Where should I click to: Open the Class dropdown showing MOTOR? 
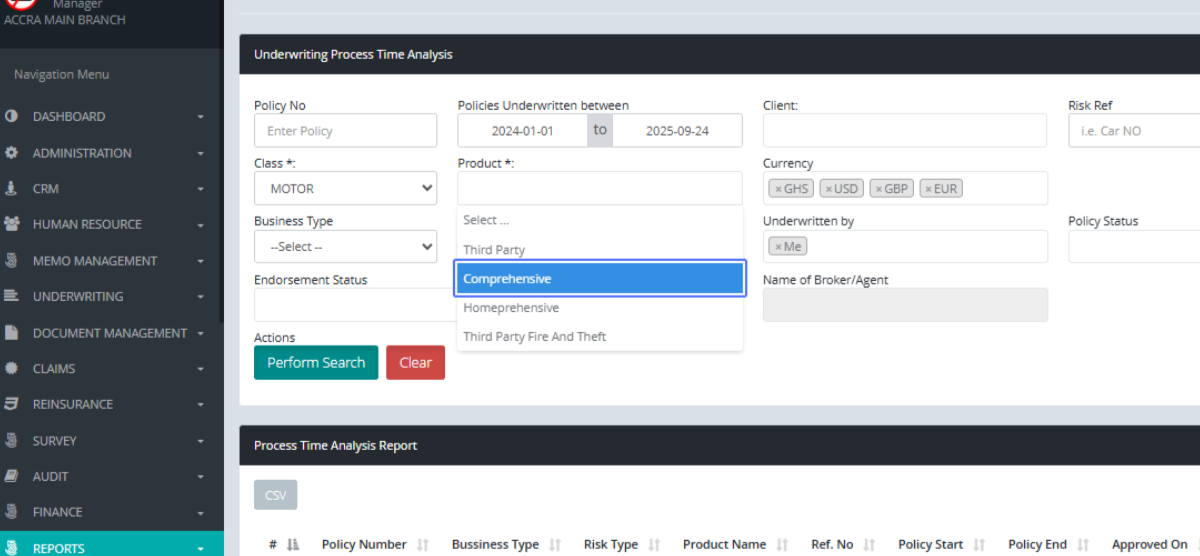[x=345, y=188]
